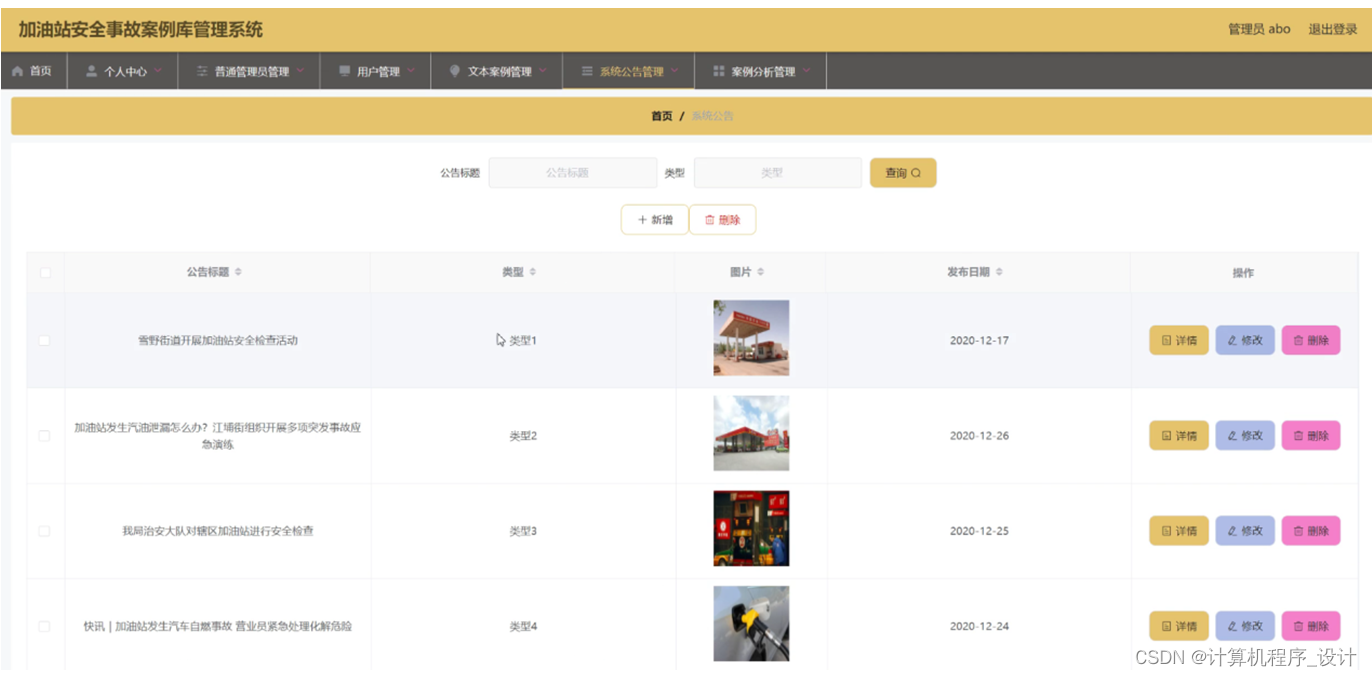
Task: Click 删除 for the 2020-12-26 row
Action: (x=1311, y=436)
